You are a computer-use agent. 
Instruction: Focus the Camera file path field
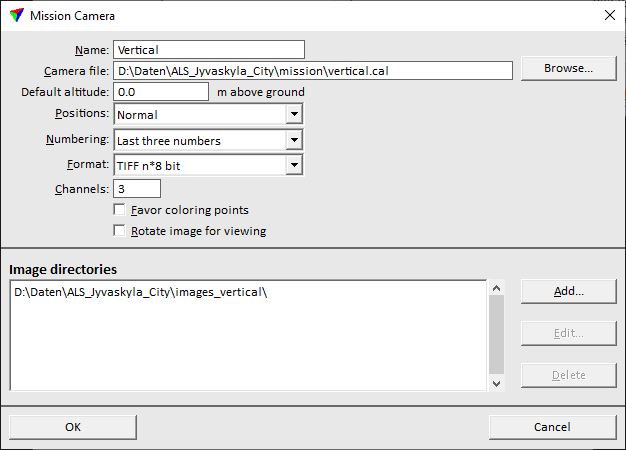tap(313, 71)
